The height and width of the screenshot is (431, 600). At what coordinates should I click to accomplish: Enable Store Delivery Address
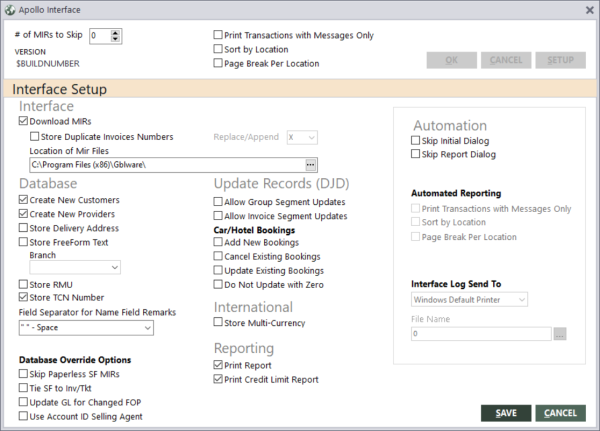coord(23,228)
